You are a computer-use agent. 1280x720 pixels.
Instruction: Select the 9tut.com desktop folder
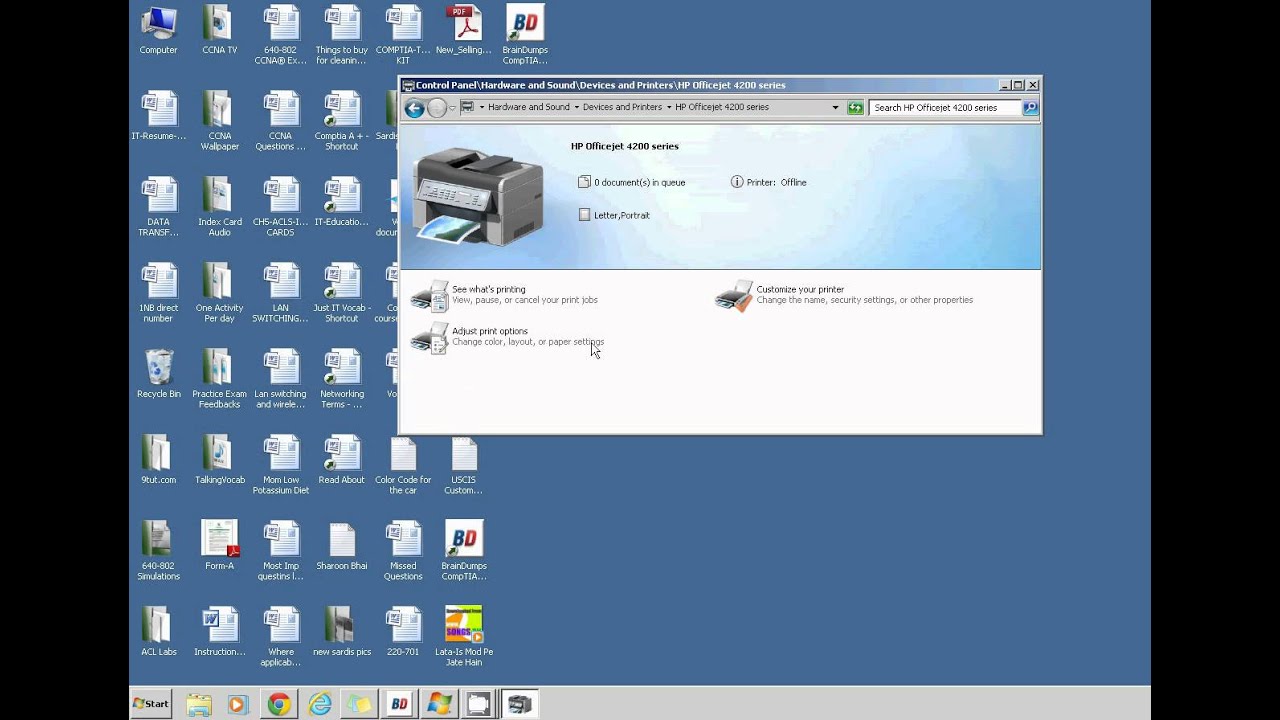tap(158, 460)
